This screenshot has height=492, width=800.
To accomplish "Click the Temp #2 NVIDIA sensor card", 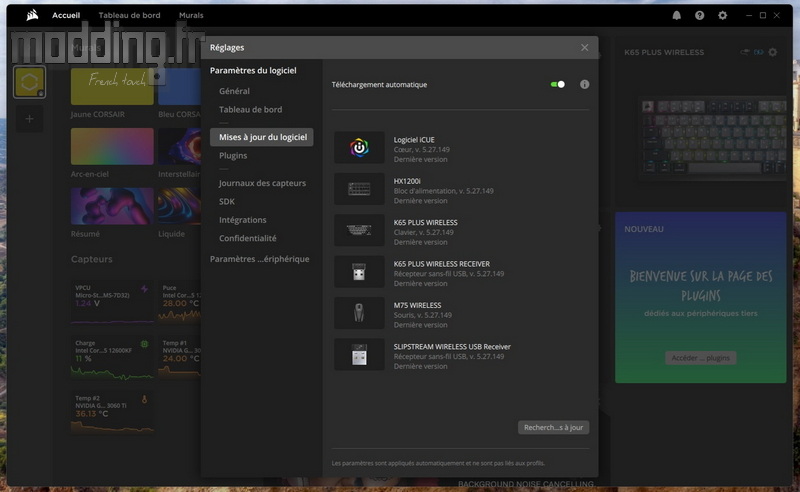I will tap(112, 412).
